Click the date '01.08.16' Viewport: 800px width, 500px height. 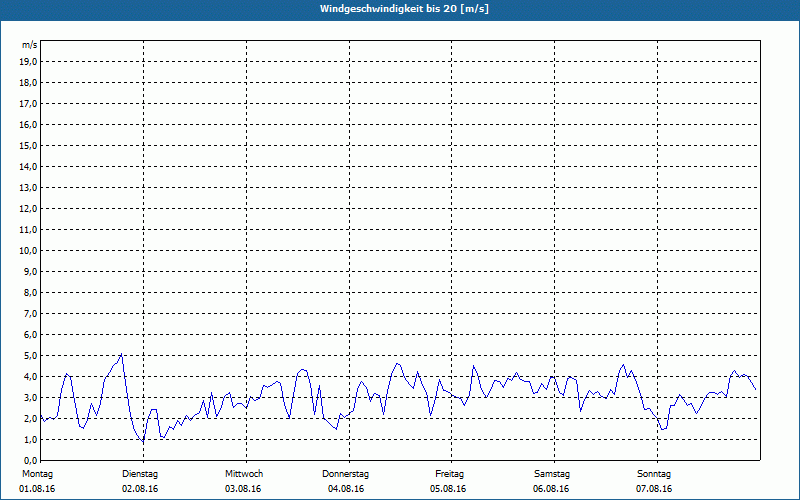(37, 489)
